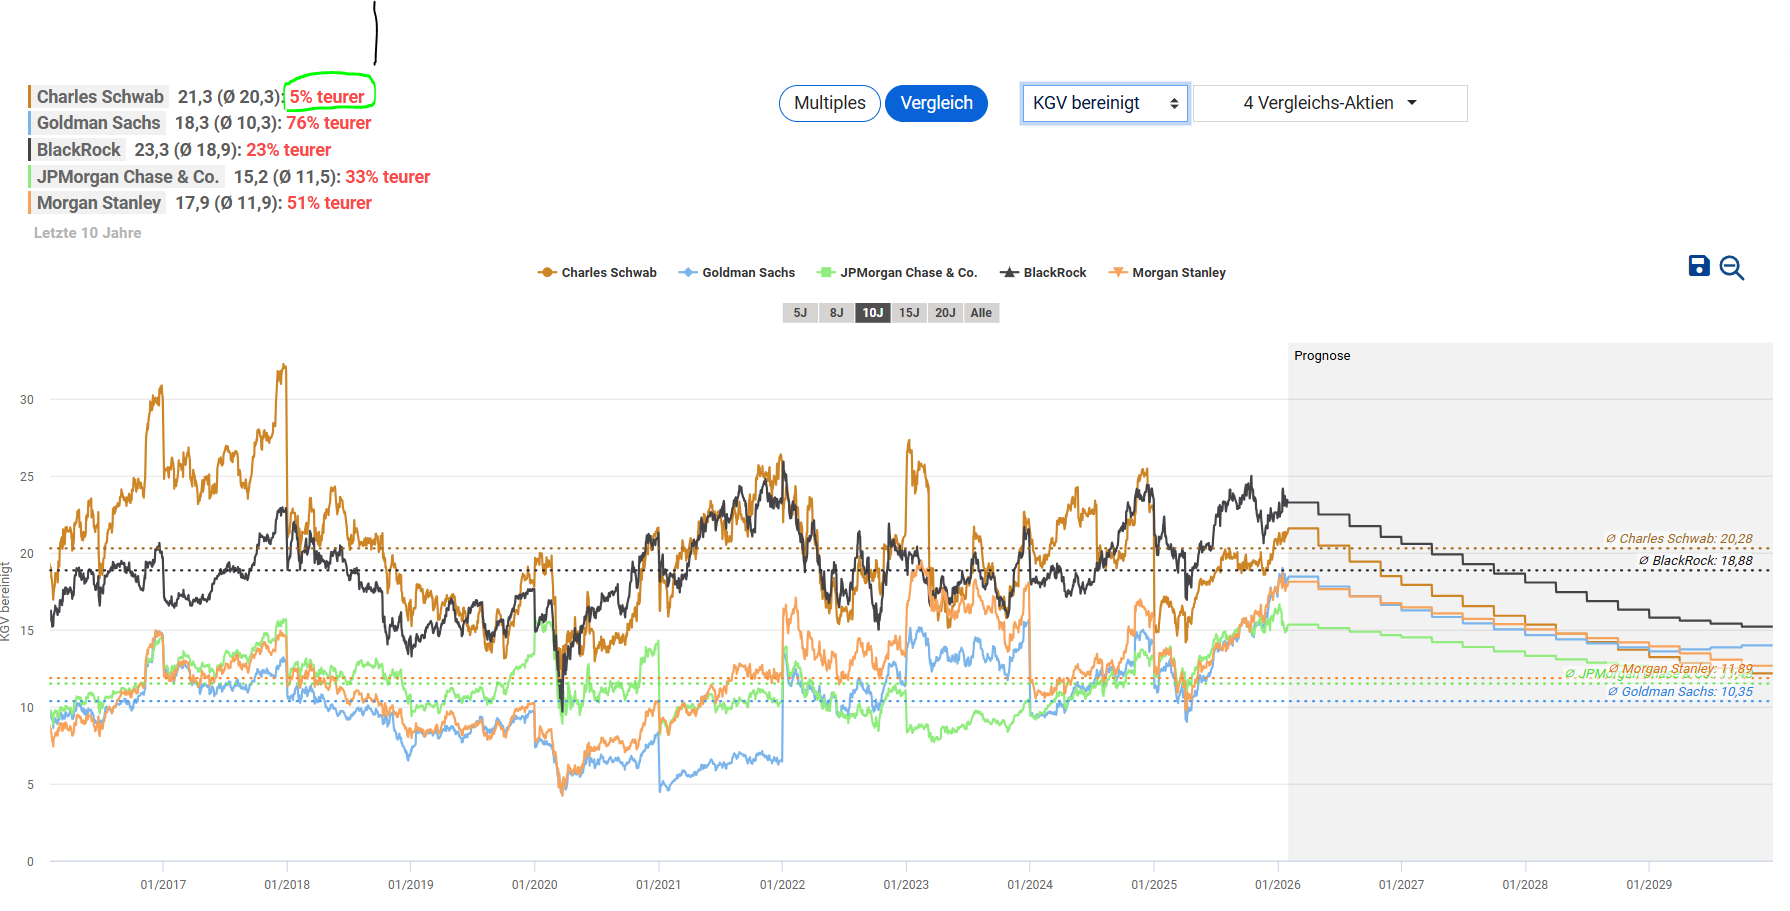1790x911 pixels.
Task: Toggle BlackRock series in chart legend
Action: (x=1043, y=273)
